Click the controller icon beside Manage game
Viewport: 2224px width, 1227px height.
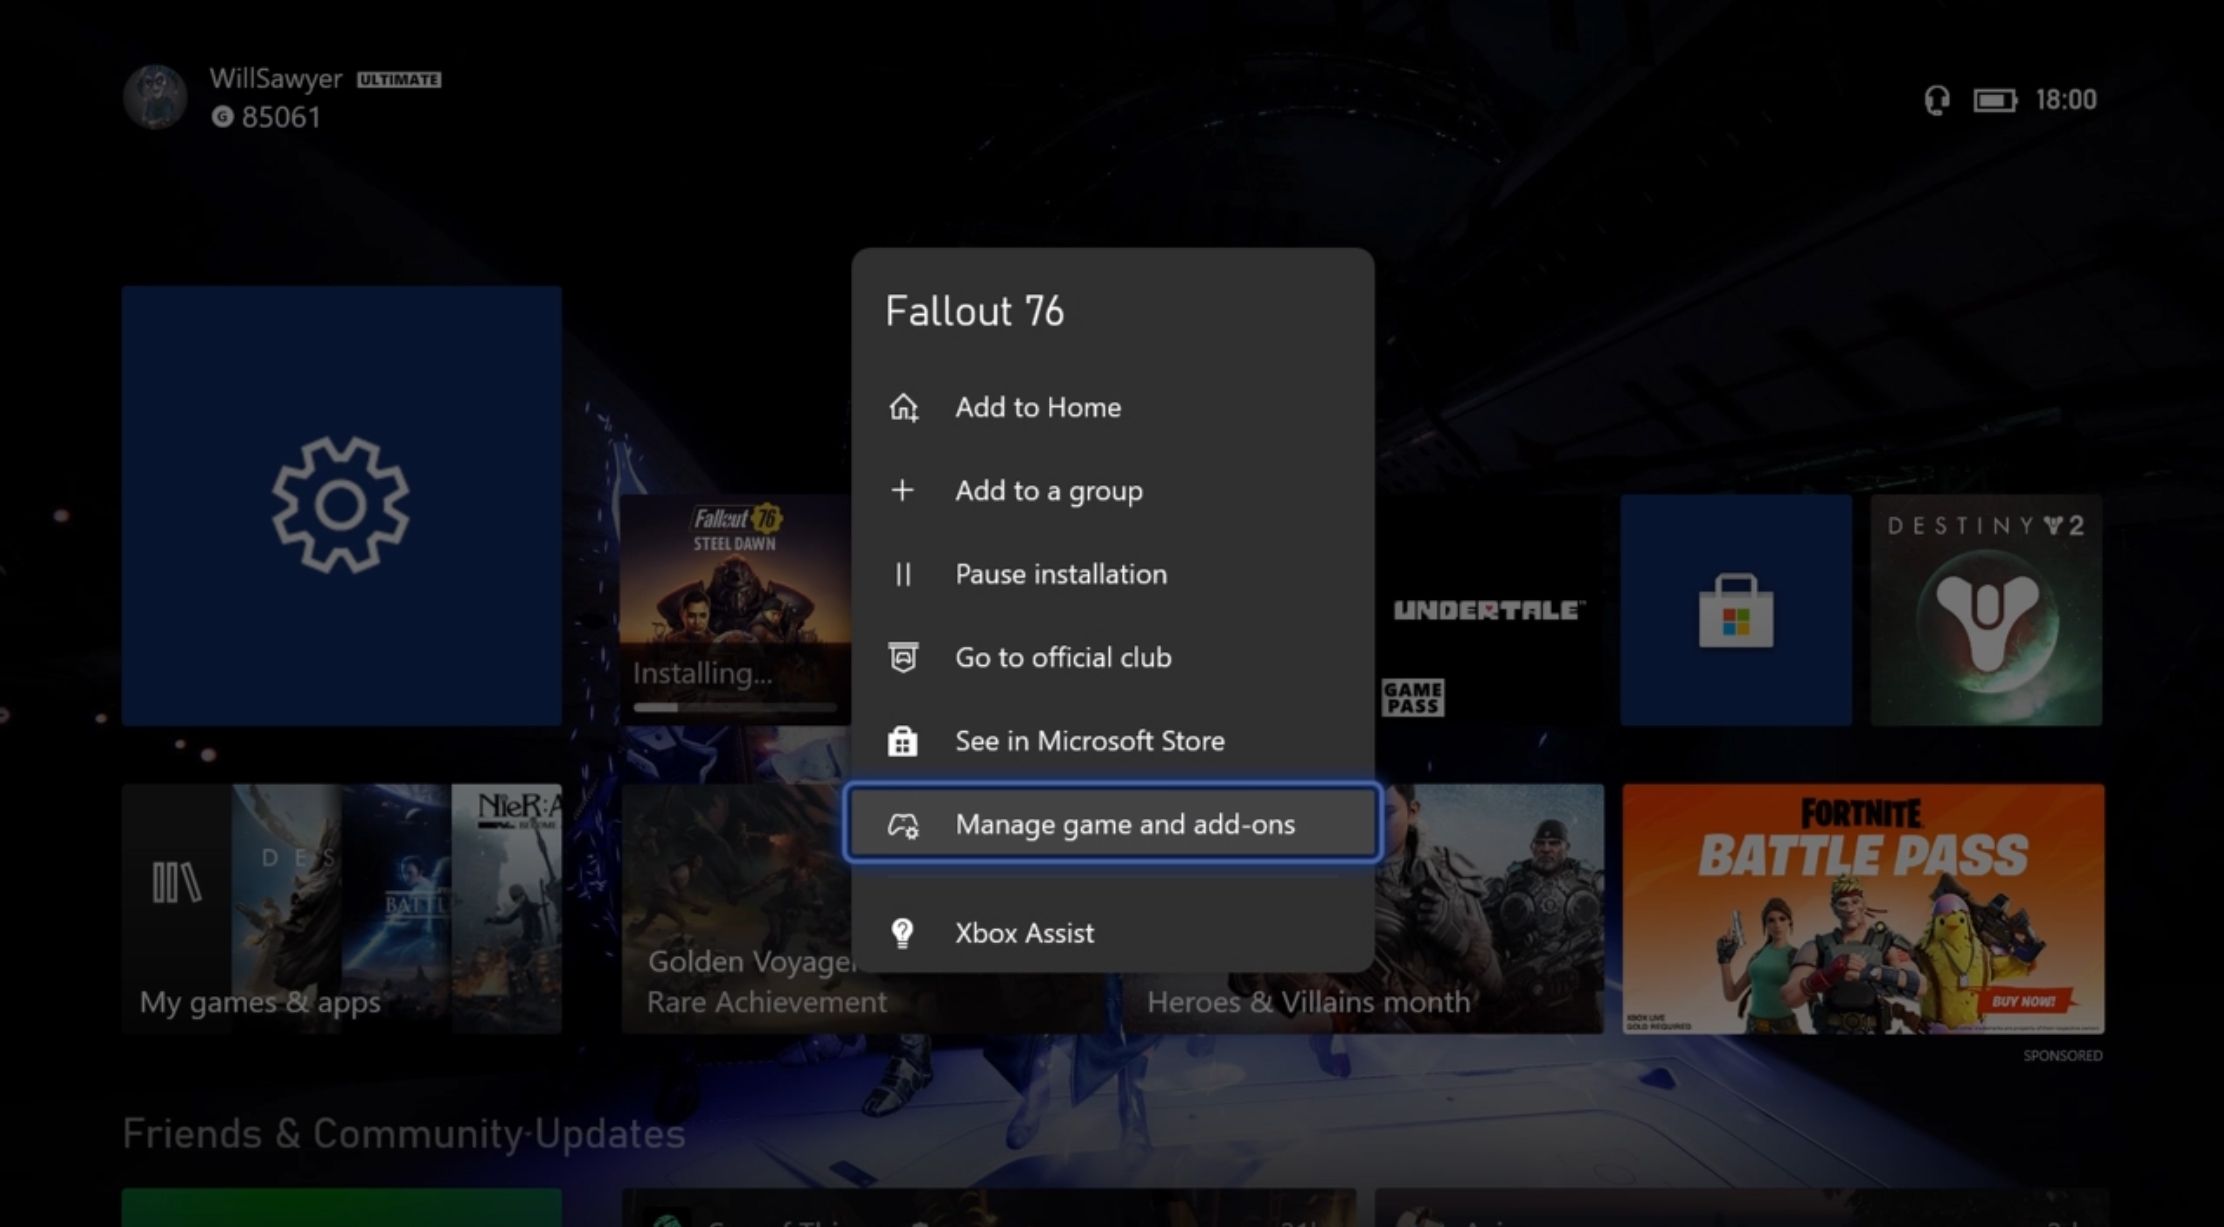click(x=903, y=825)
